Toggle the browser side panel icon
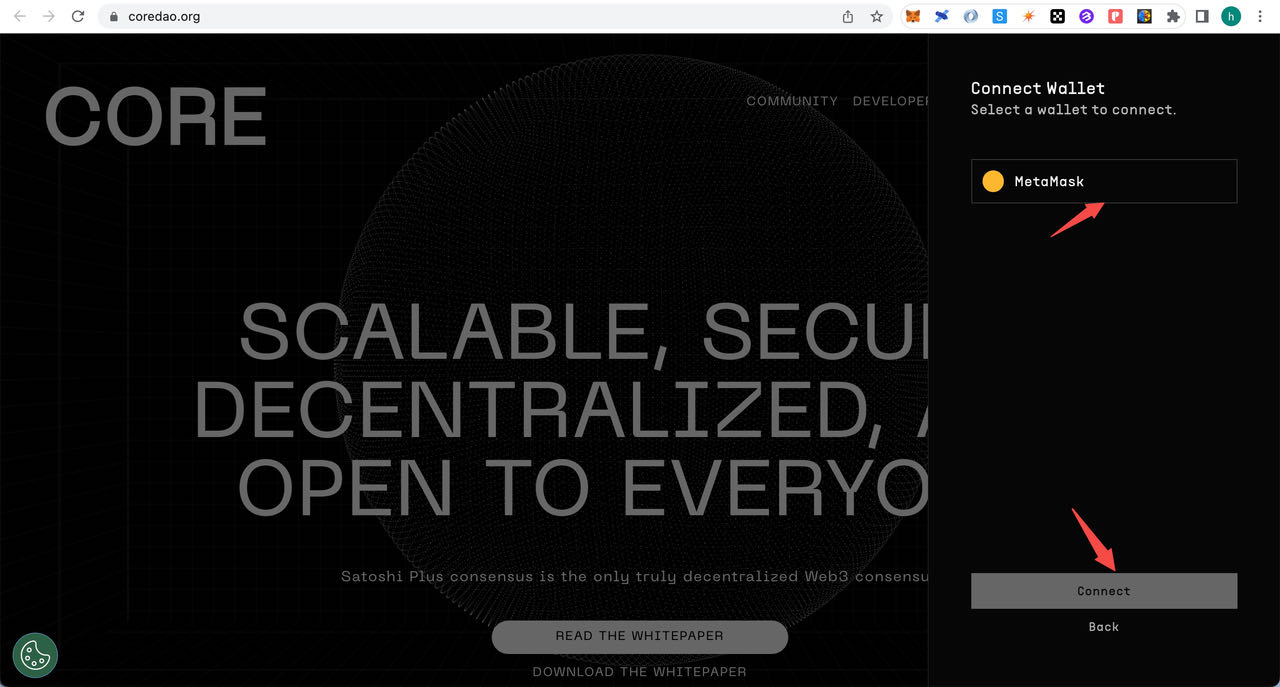The width and height of the screenshot is (1280, 687). click(1202, 16)
